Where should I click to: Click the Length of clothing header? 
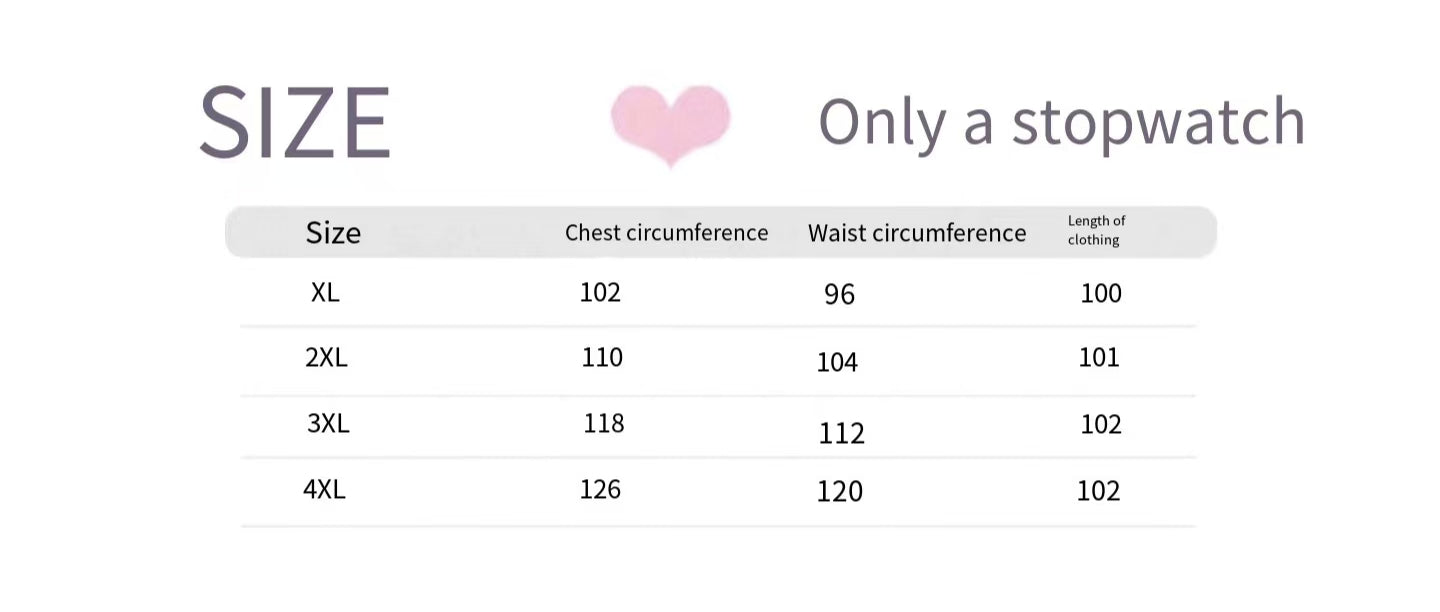[1096, 231]
